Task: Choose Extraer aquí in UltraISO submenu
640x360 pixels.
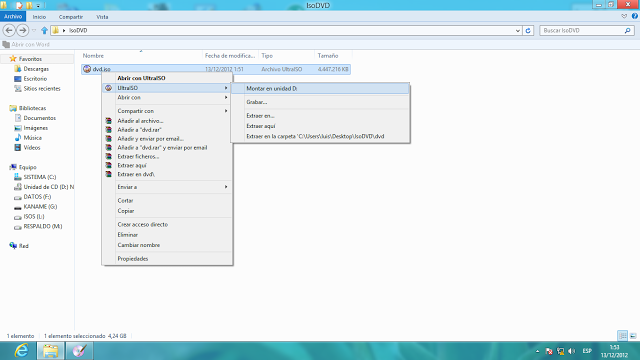Action: [320, 126]
